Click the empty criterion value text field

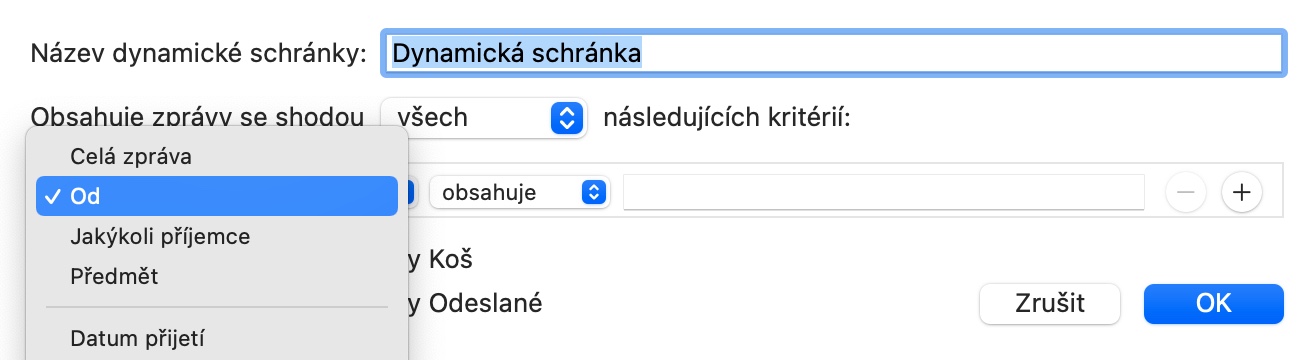[884, 192]
